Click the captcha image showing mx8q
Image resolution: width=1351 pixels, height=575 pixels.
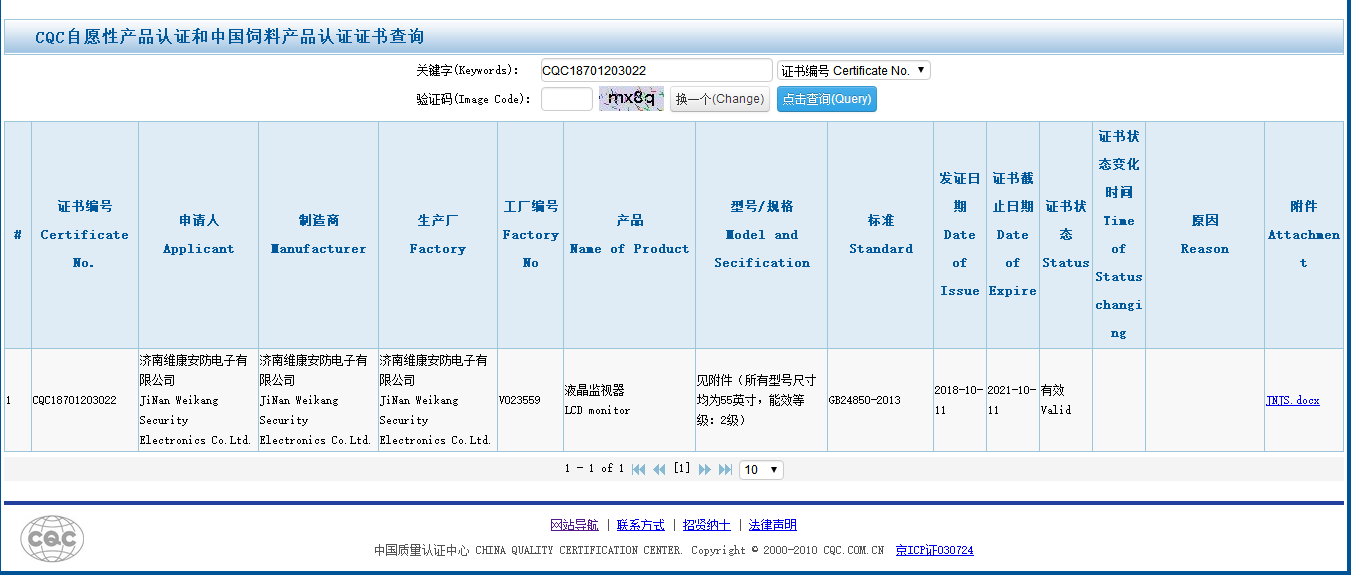631,99
